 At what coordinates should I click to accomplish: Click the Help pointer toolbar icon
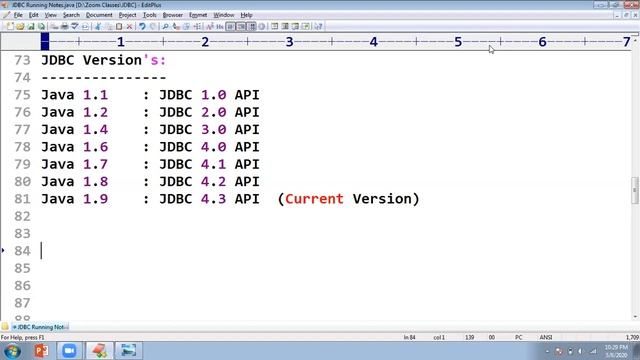(318, 27)
